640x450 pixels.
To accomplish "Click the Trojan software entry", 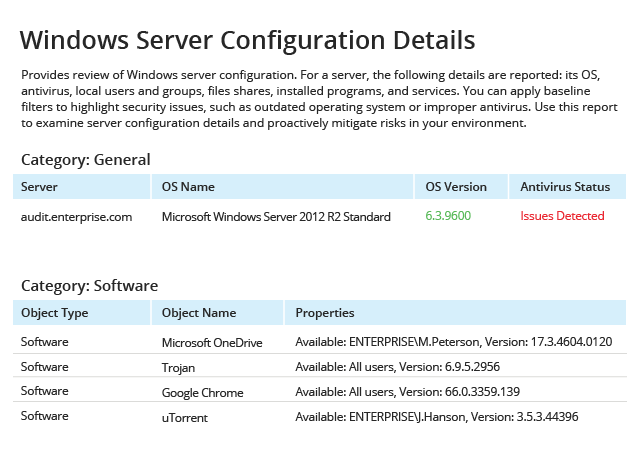I will [181, 368].
